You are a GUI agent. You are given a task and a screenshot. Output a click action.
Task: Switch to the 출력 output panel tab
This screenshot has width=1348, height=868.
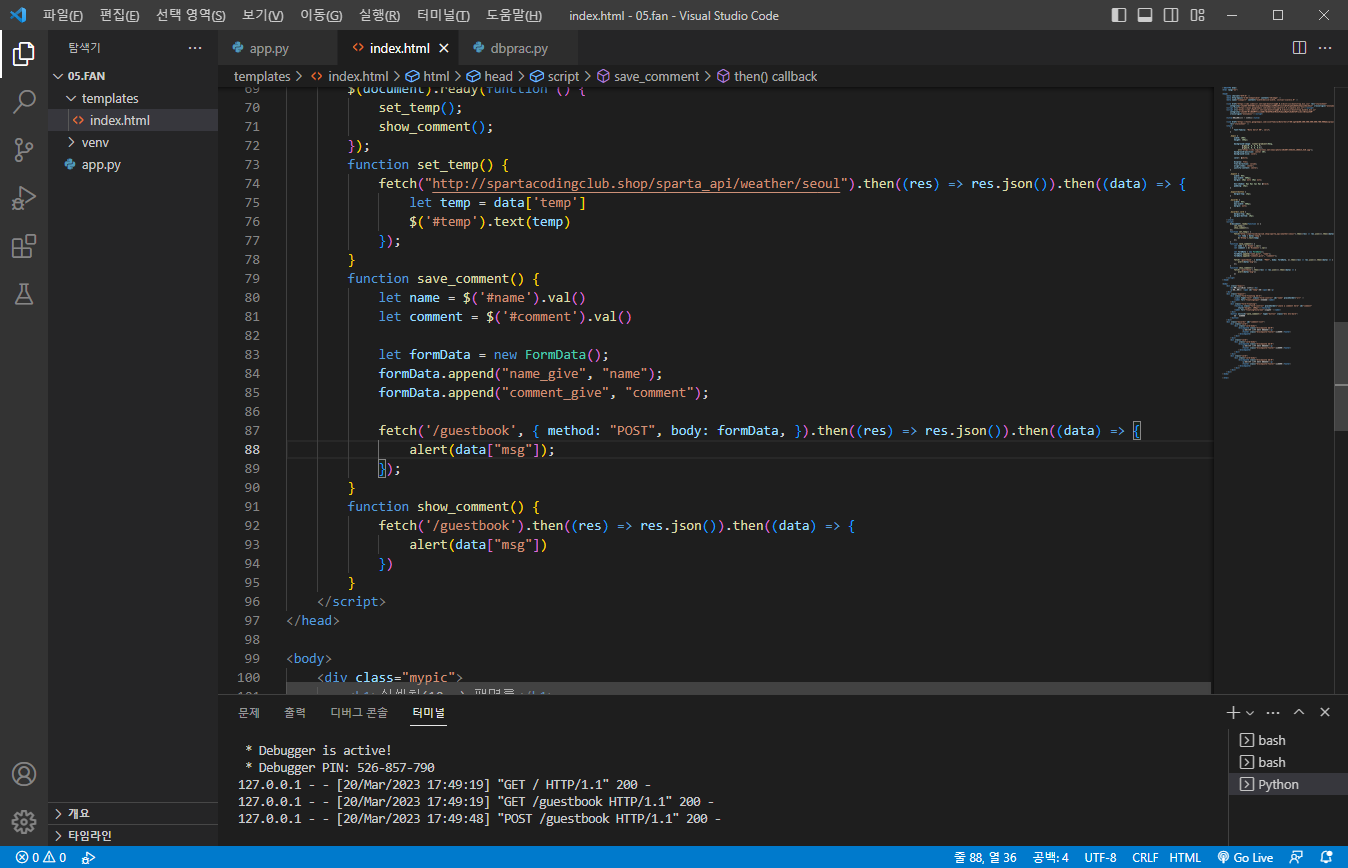(295, 713)
